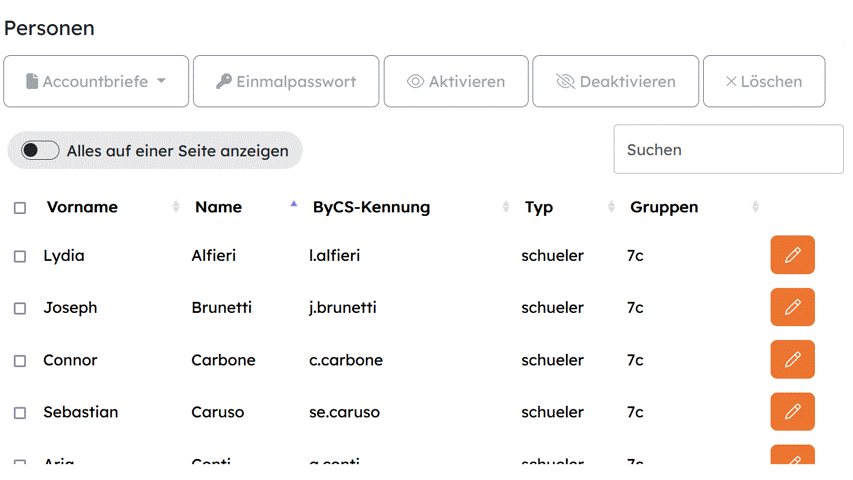This screenshot has height=480, width=853.
Task: Click the Aktivieren eye button
Action: [x=456, y=81]
